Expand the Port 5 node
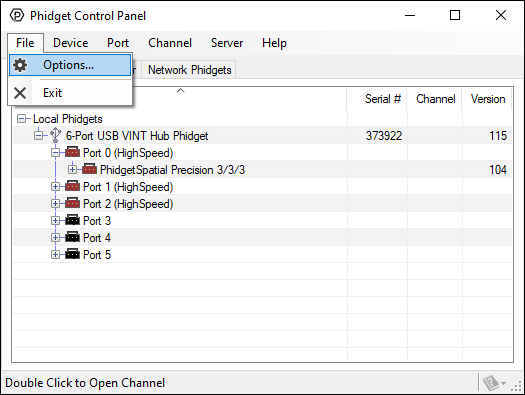 [x=56, y=254]
